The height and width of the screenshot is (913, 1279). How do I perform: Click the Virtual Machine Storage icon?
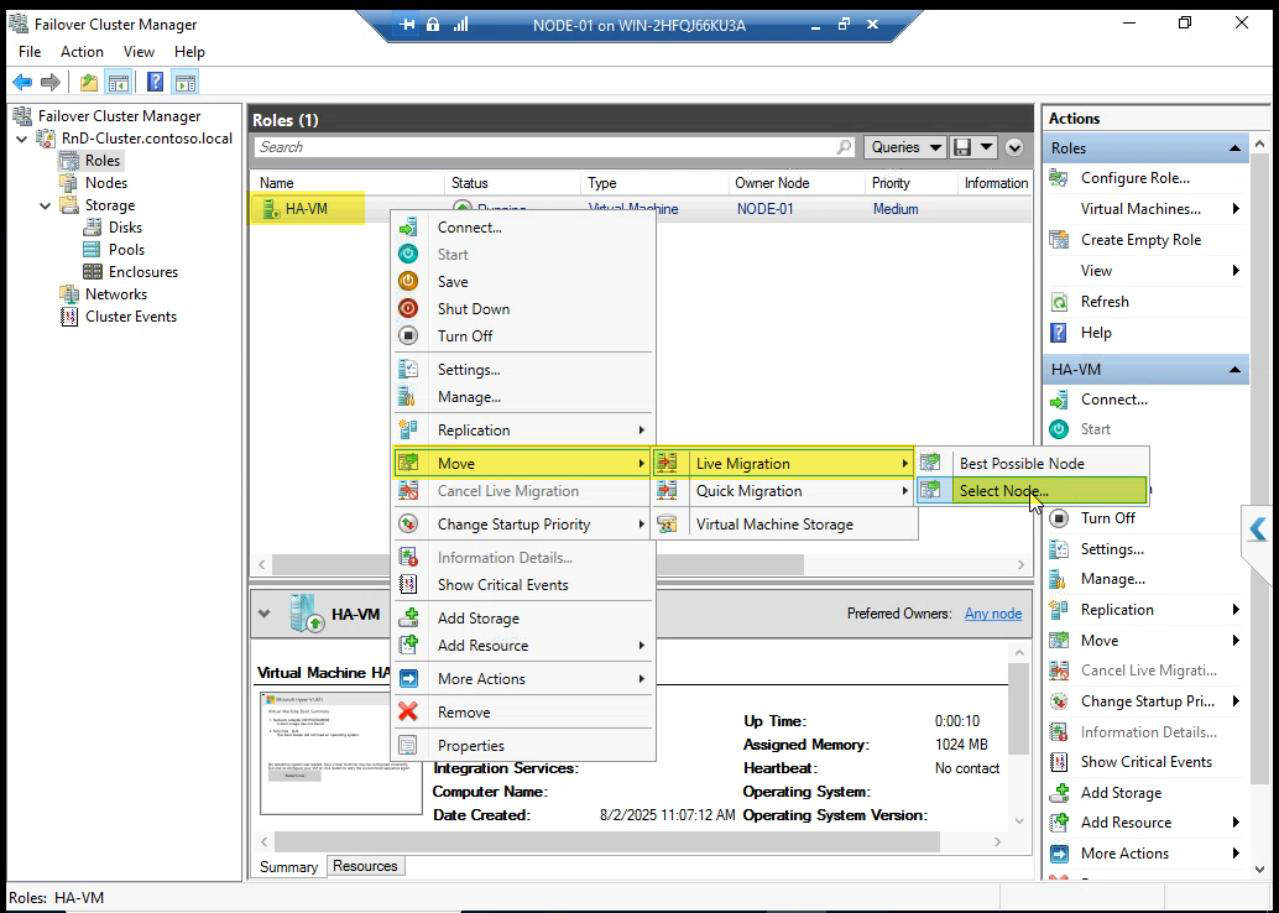coord(667,523)
